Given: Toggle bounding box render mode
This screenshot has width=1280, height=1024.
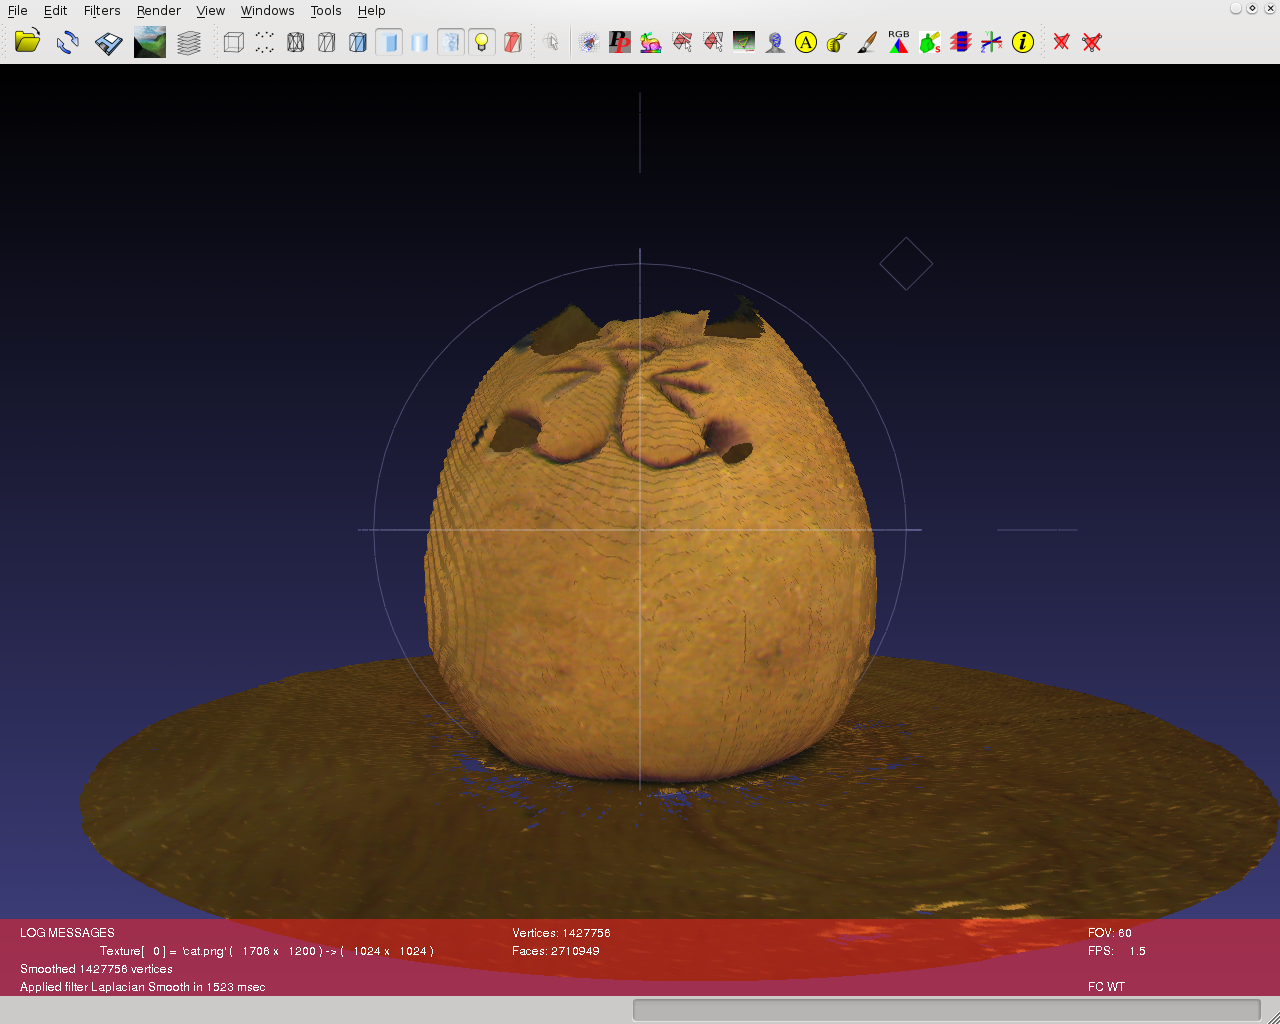Looking at the screenshot, I should pyautogui.click(x=234, y=42).
